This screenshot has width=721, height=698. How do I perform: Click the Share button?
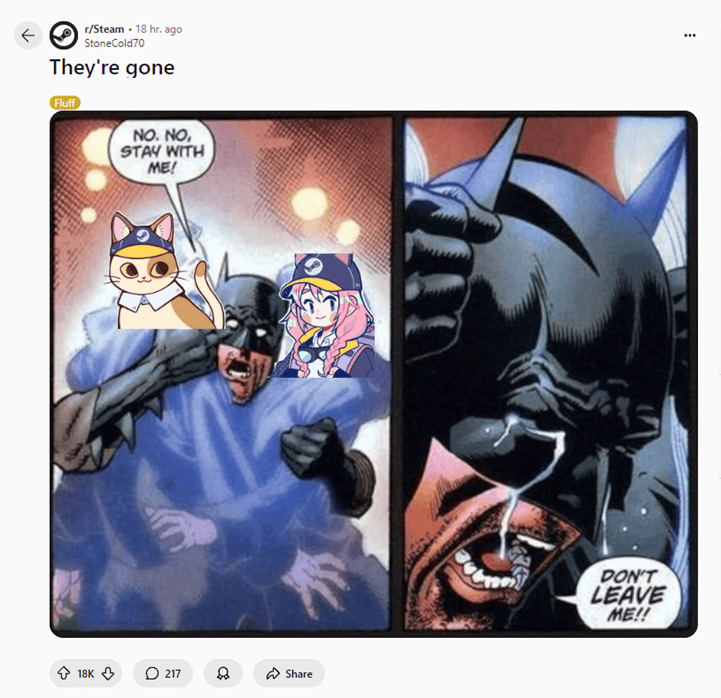coord(289,674)
